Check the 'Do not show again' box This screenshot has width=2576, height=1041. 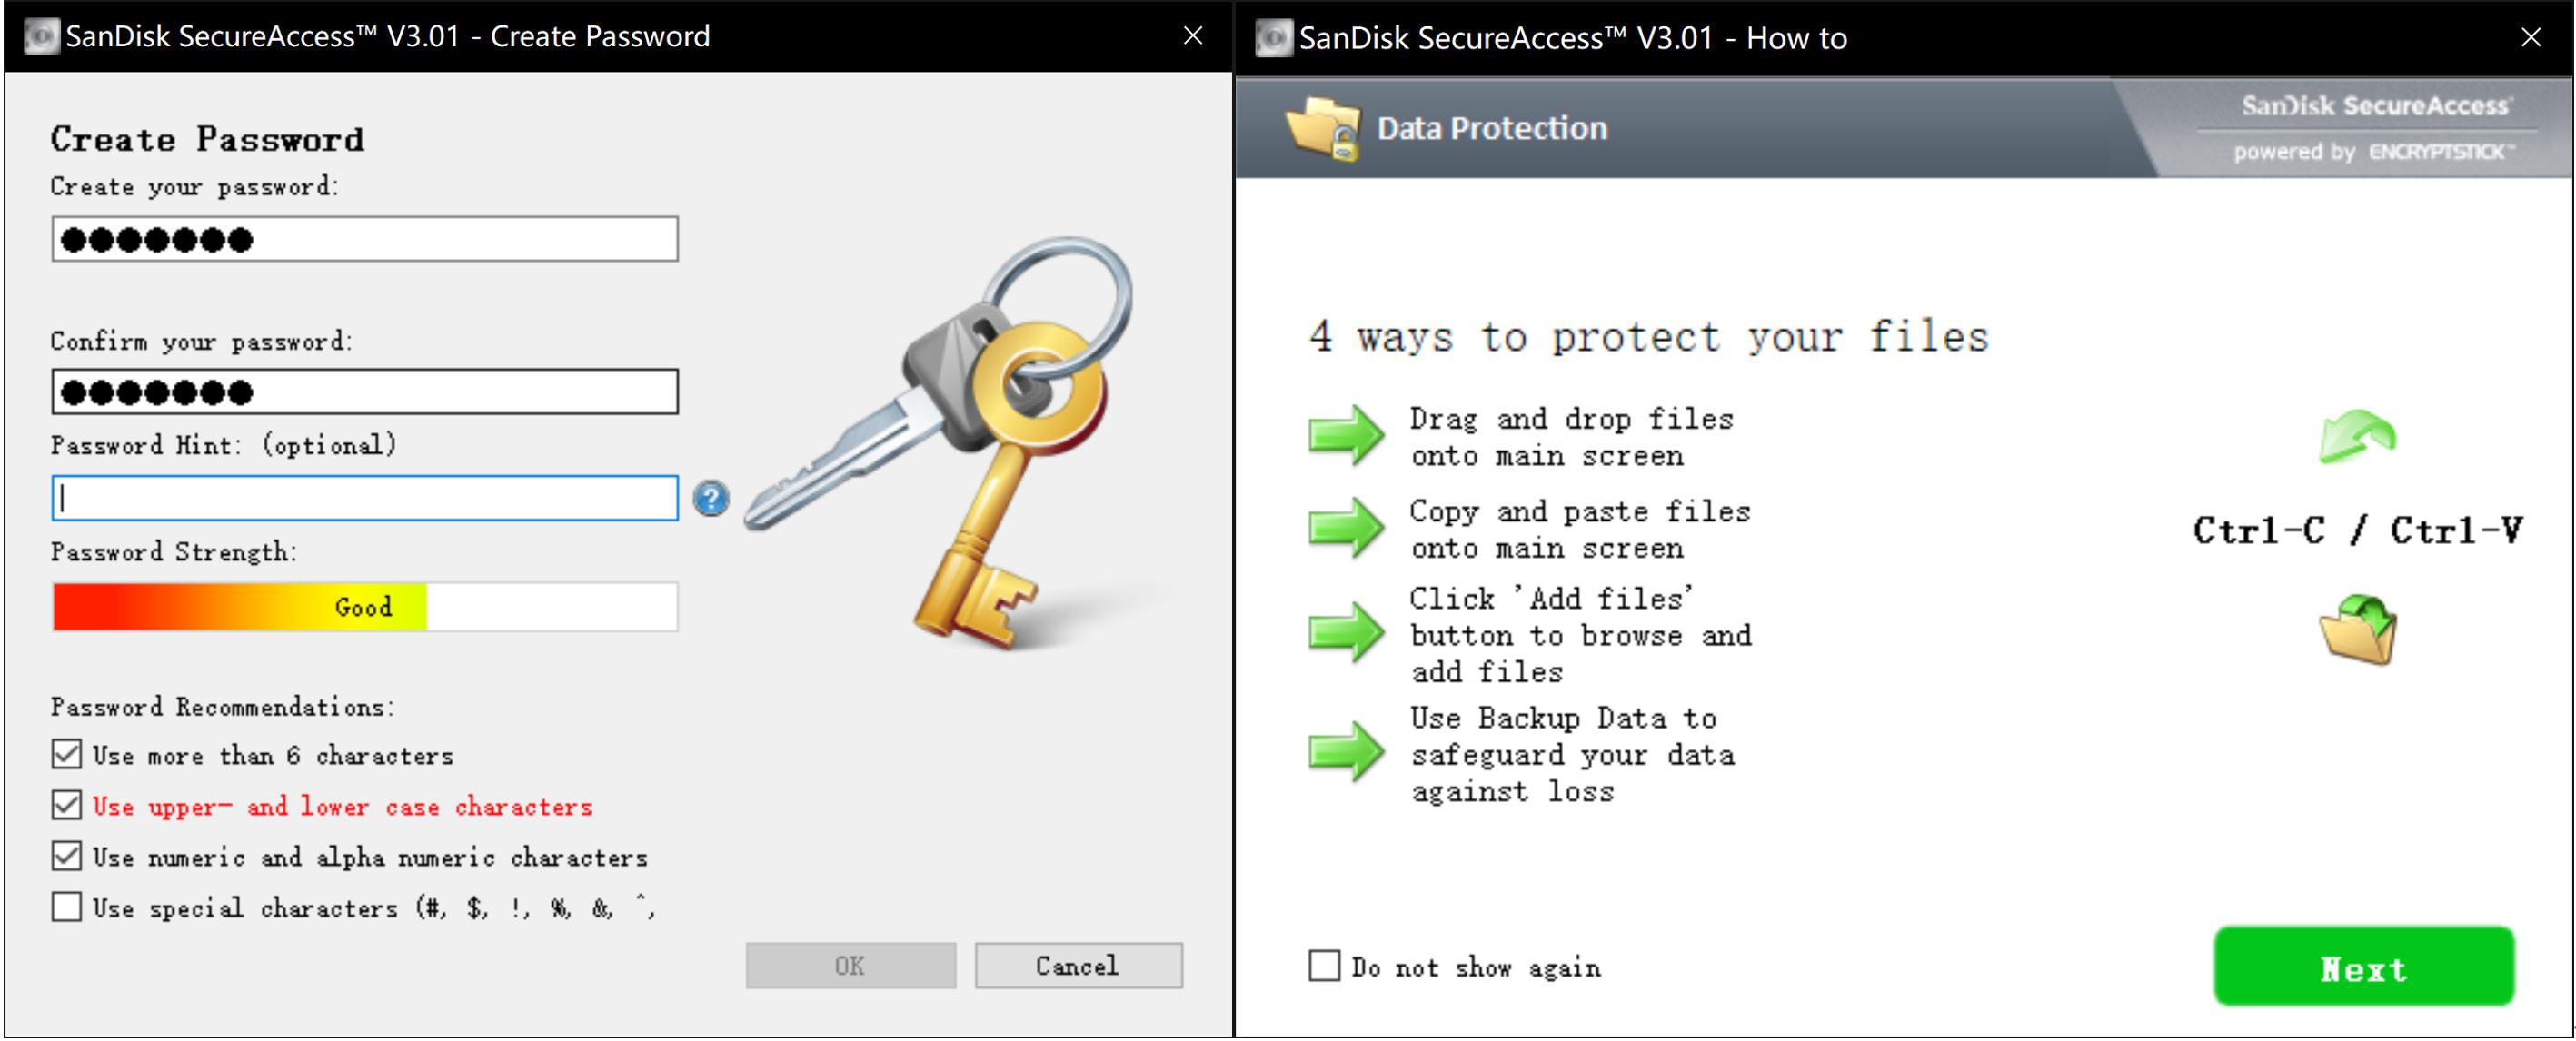1324,966
